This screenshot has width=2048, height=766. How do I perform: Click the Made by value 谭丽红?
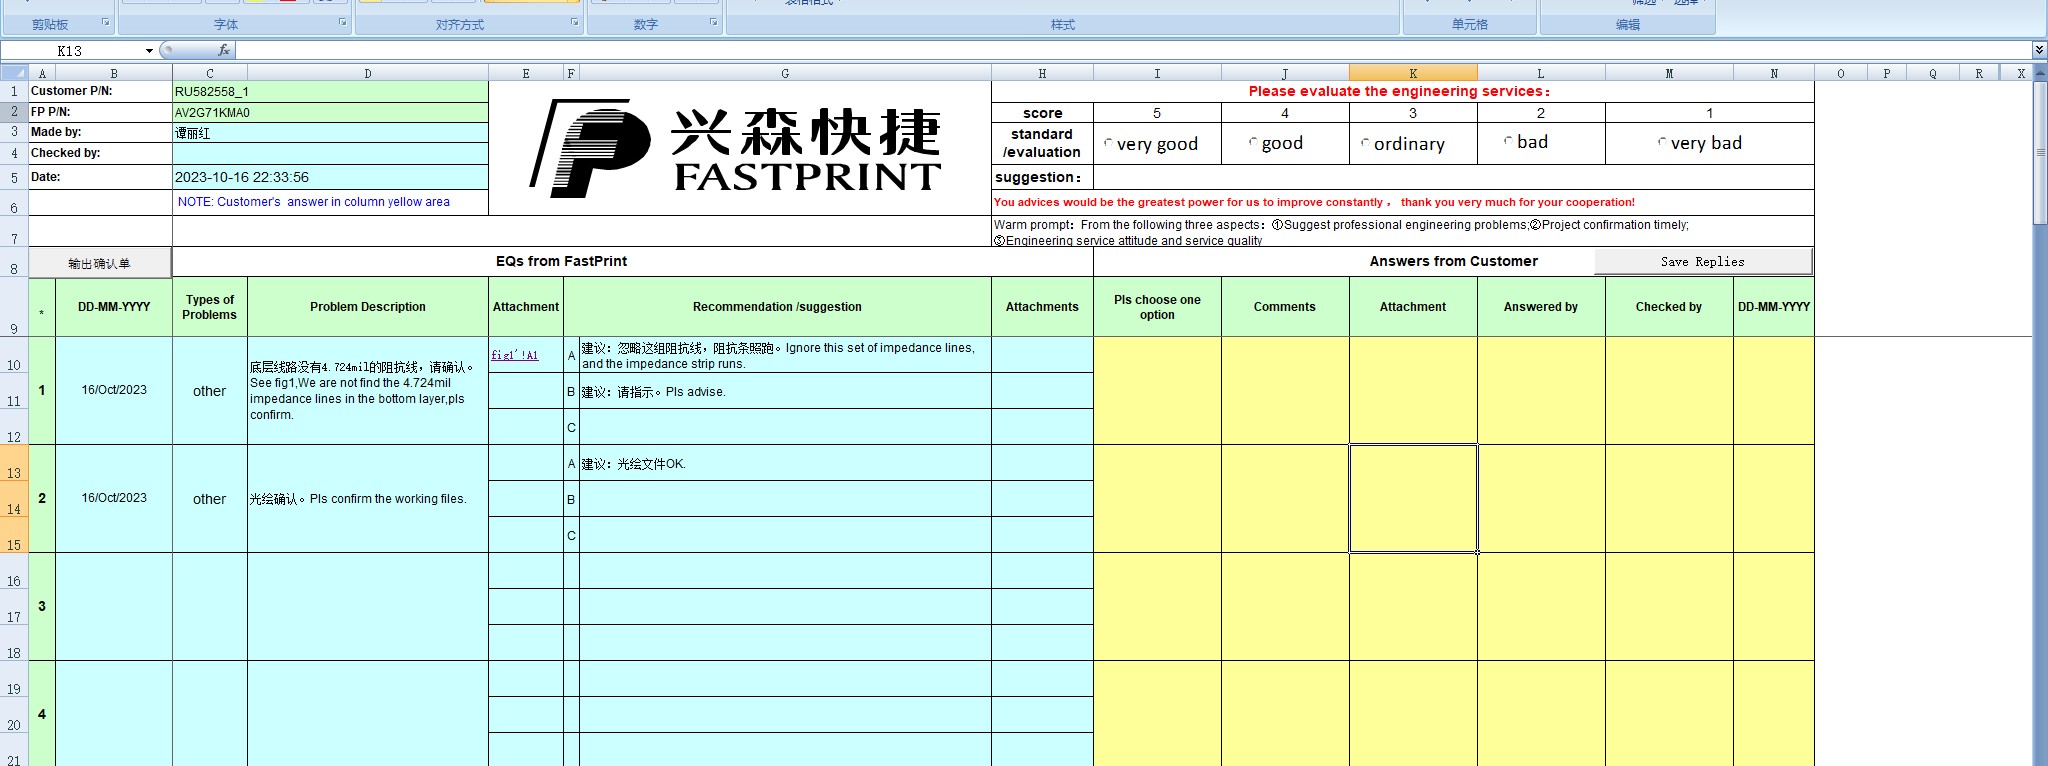point(330,133)
